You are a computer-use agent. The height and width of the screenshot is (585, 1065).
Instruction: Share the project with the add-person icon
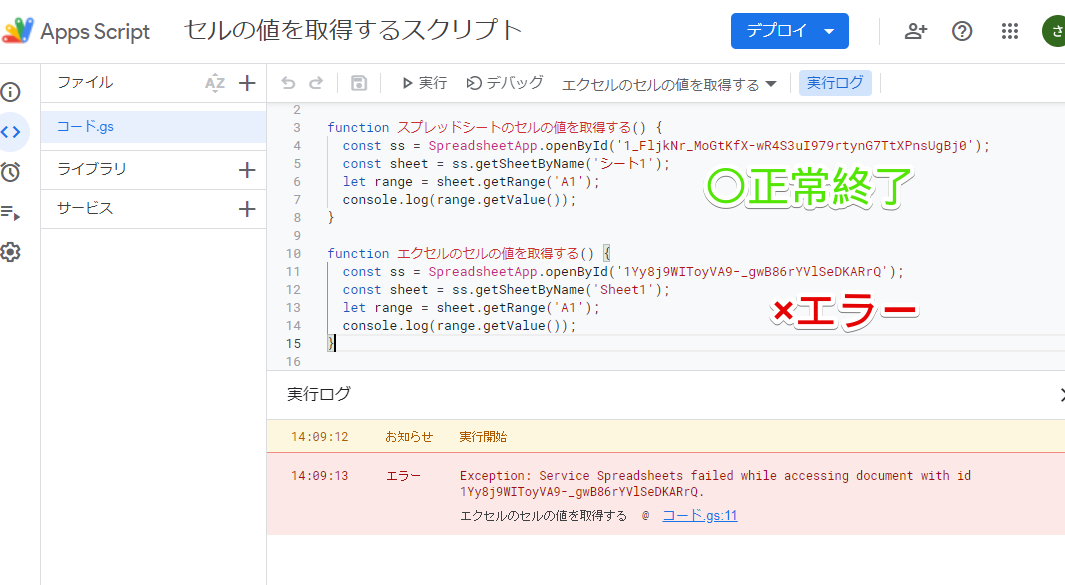[x=915, y=31]
